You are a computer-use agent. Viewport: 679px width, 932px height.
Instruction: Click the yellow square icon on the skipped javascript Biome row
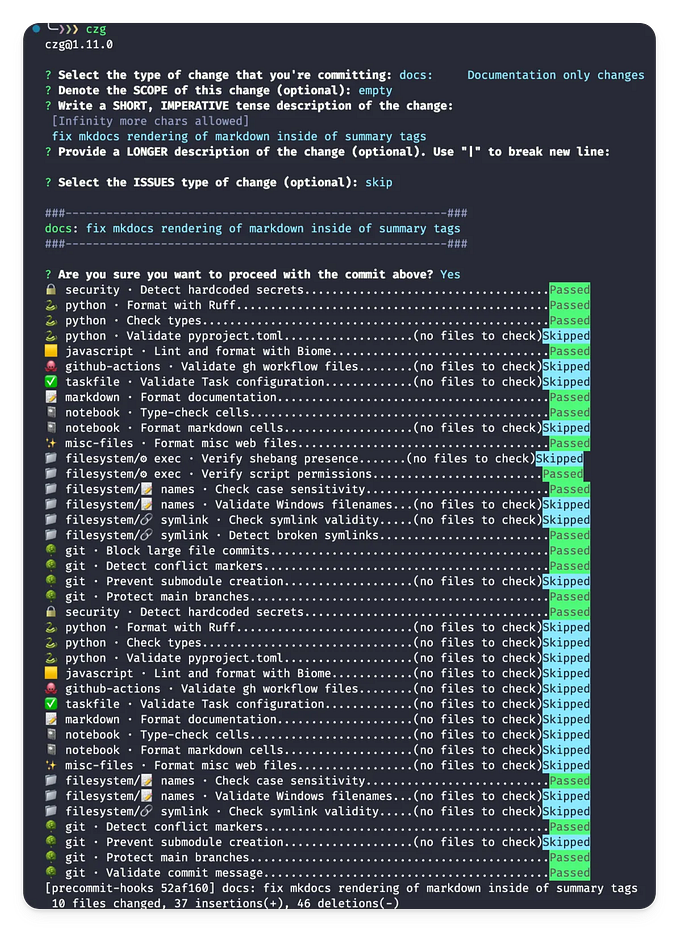tap(51, 673)
